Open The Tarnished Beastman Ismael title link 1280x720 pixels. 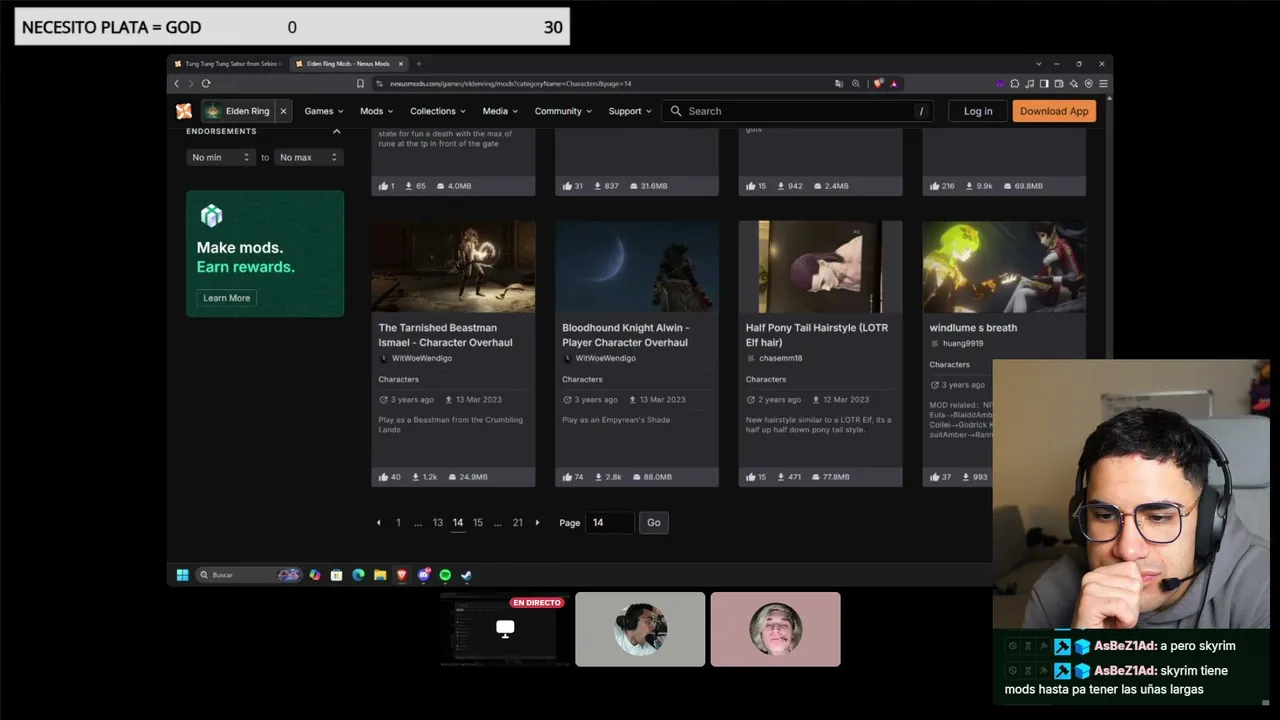click(x=445, y=335)
